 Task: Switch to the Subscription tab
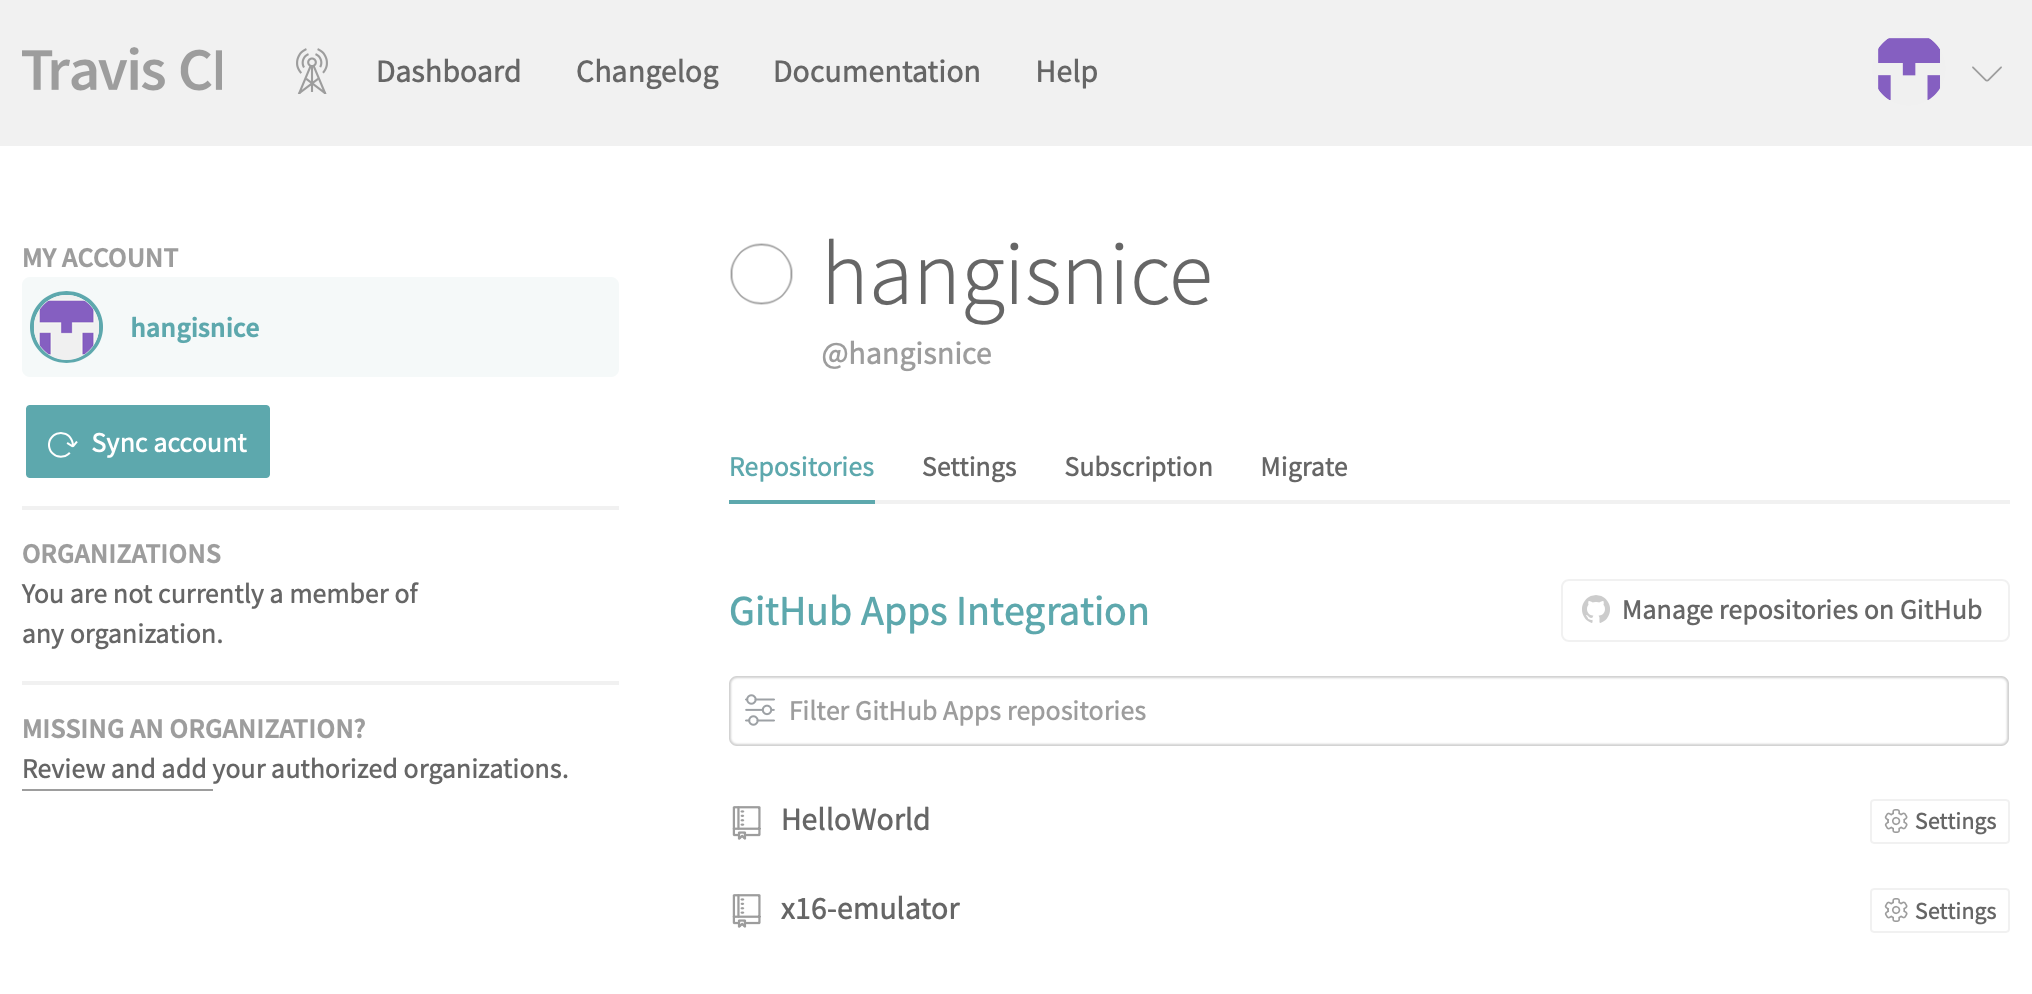(1138, 467)
